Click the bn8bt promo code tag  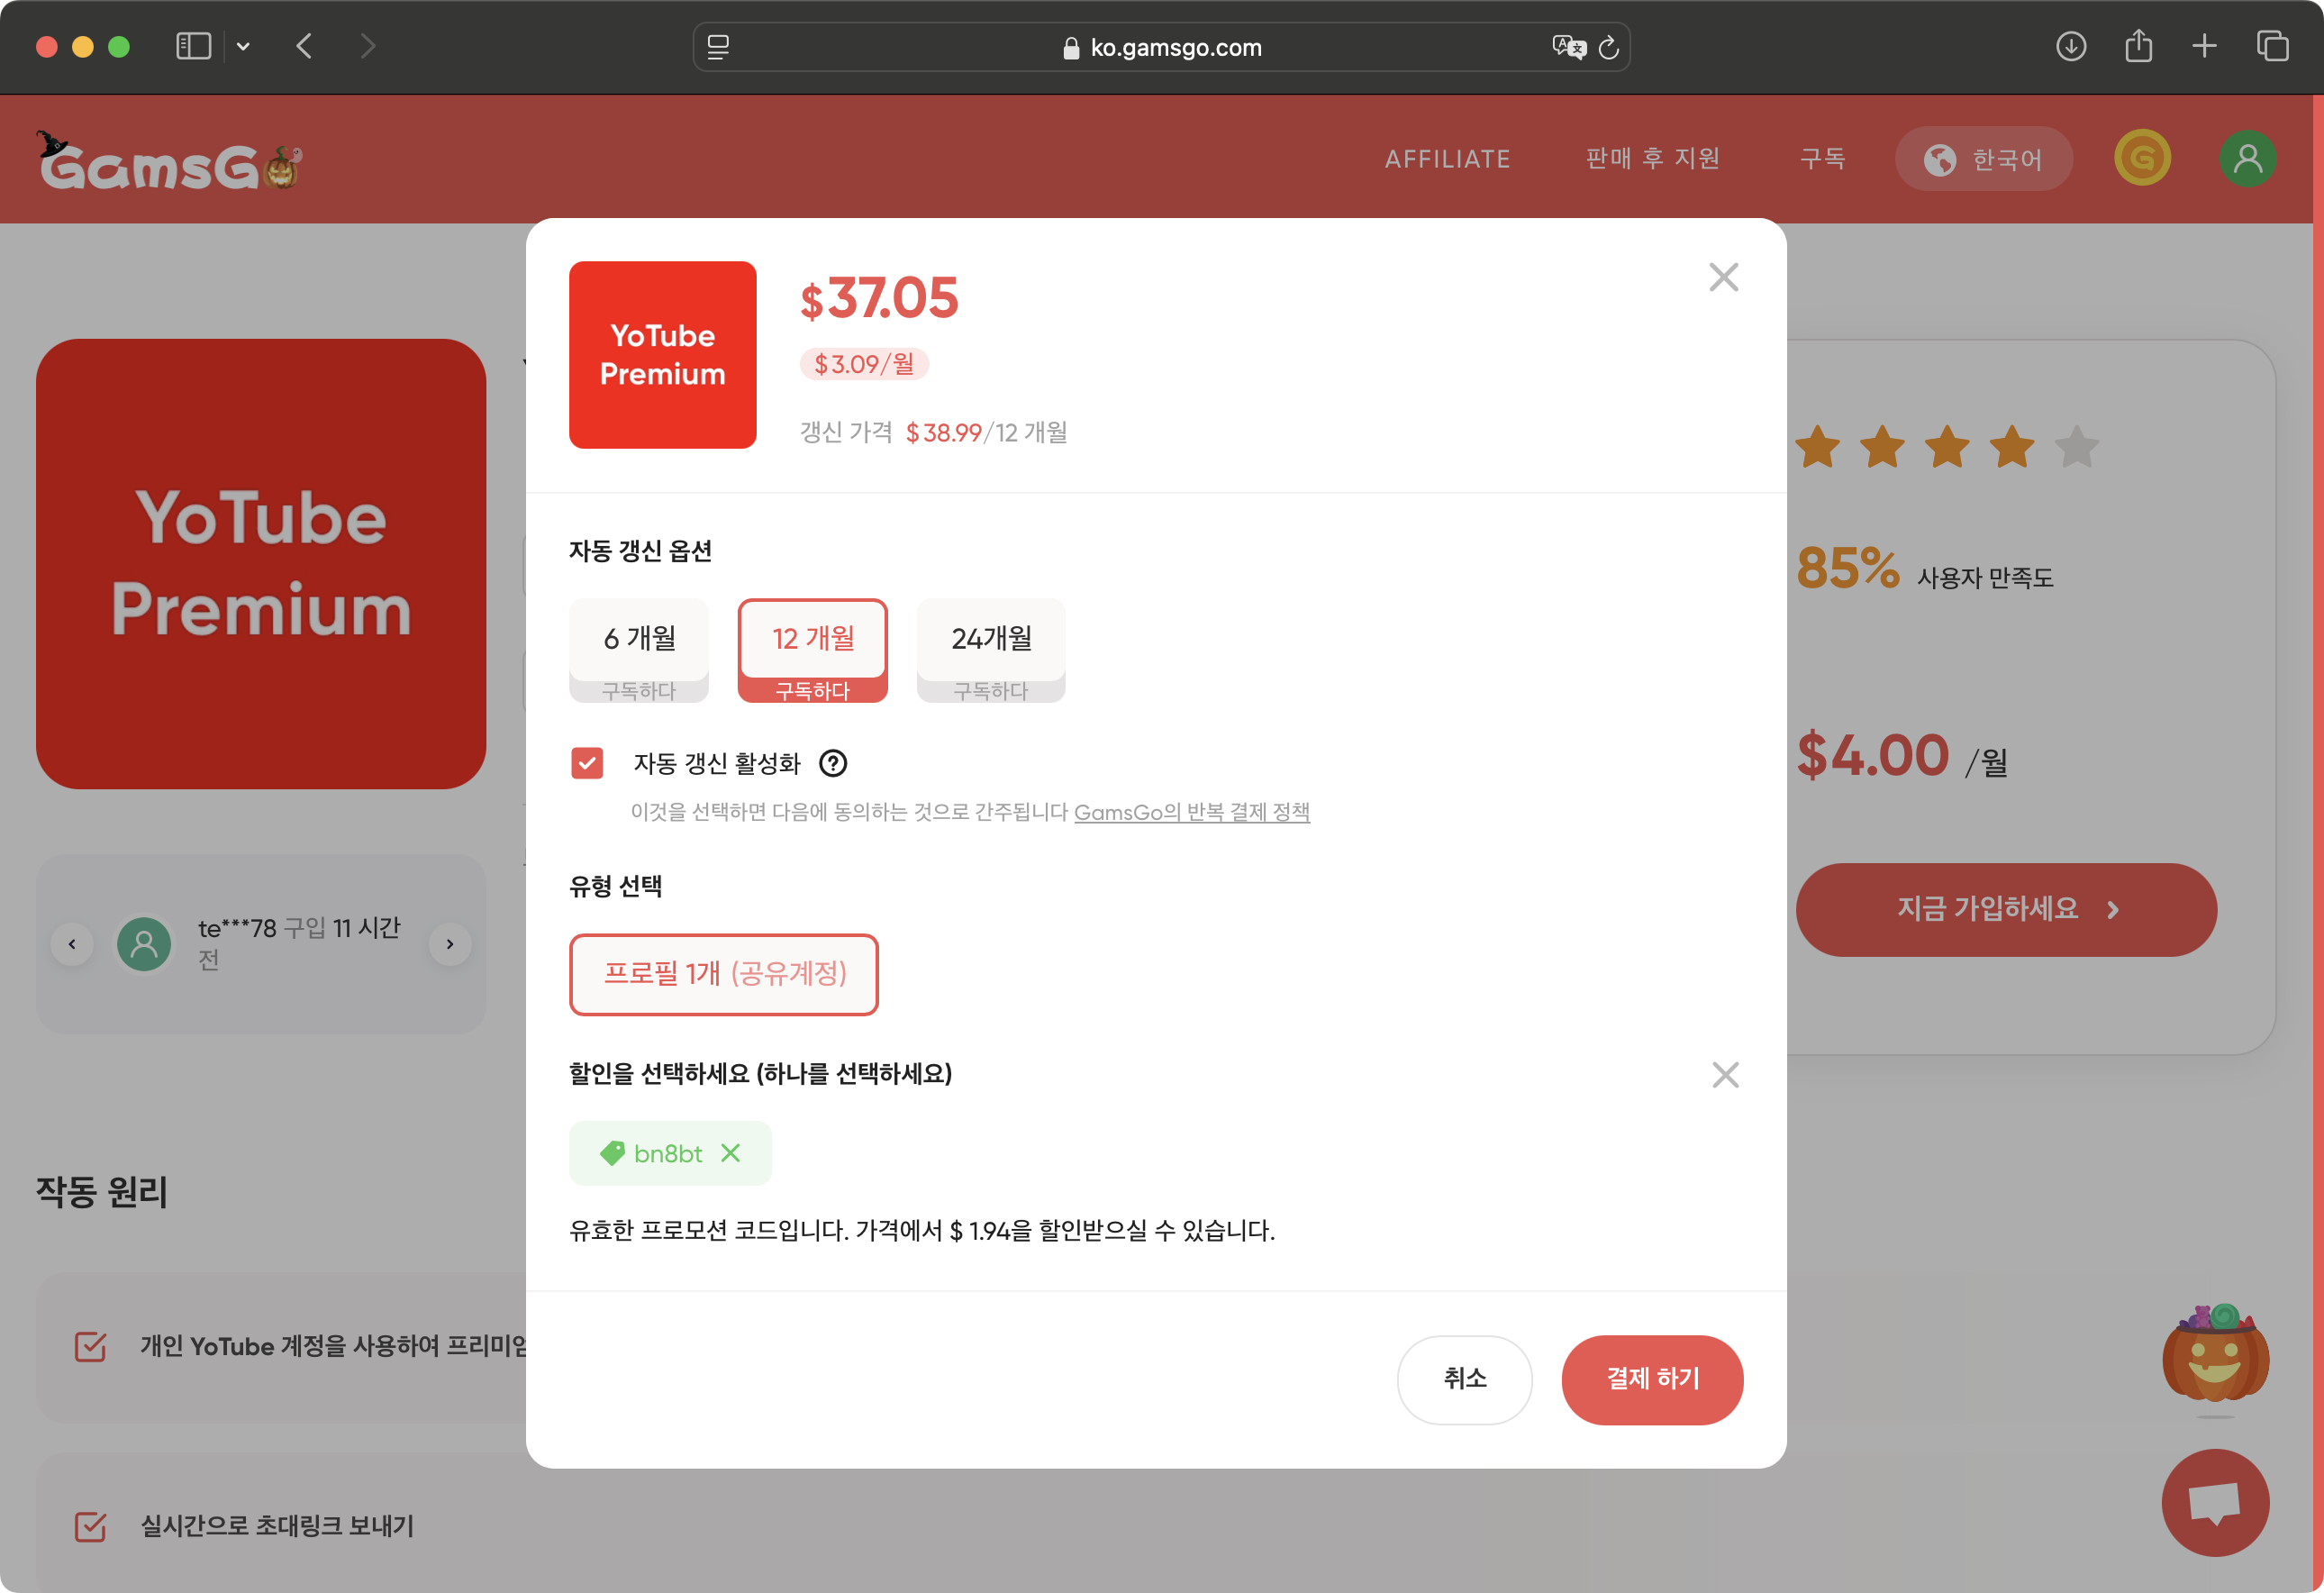click(670, 1153)
